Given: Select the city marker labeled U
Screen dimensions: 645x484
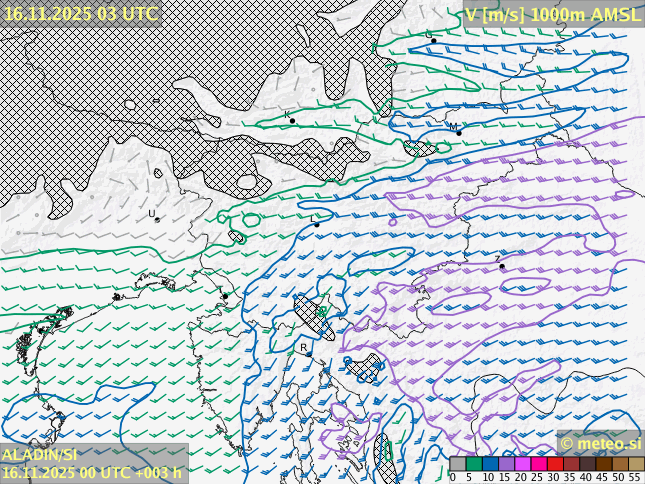Looking at the screenshot, I should 157,219.
